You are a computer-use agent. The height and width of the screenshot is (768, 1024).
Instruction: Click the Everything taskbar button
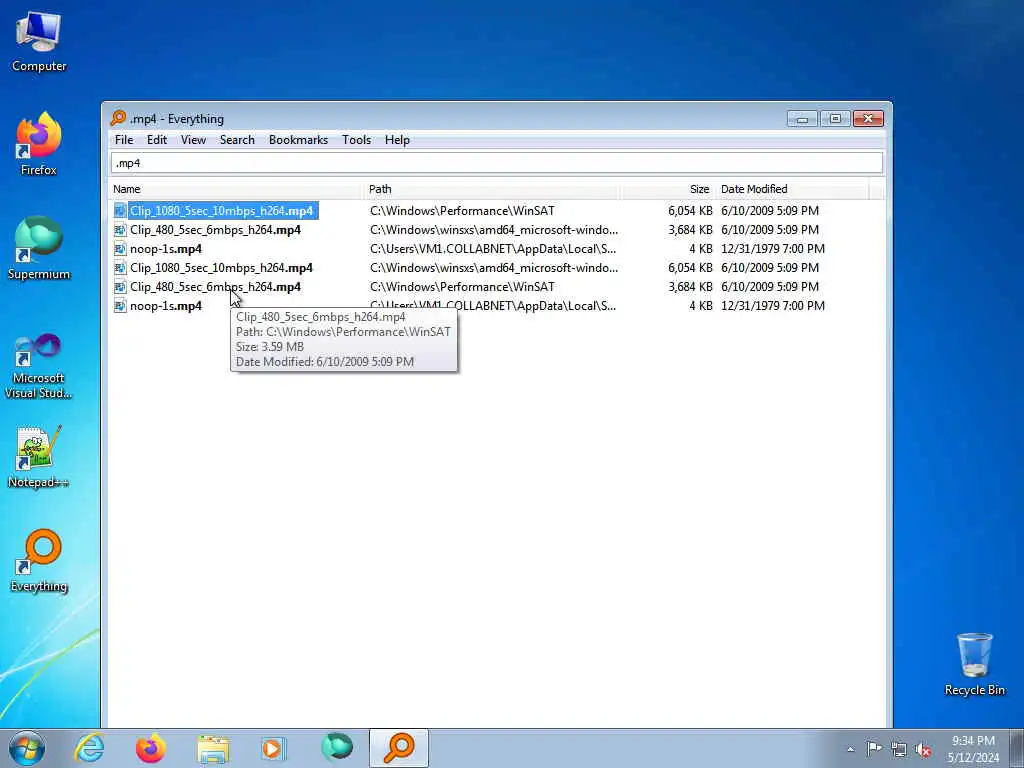coord(399,748)
